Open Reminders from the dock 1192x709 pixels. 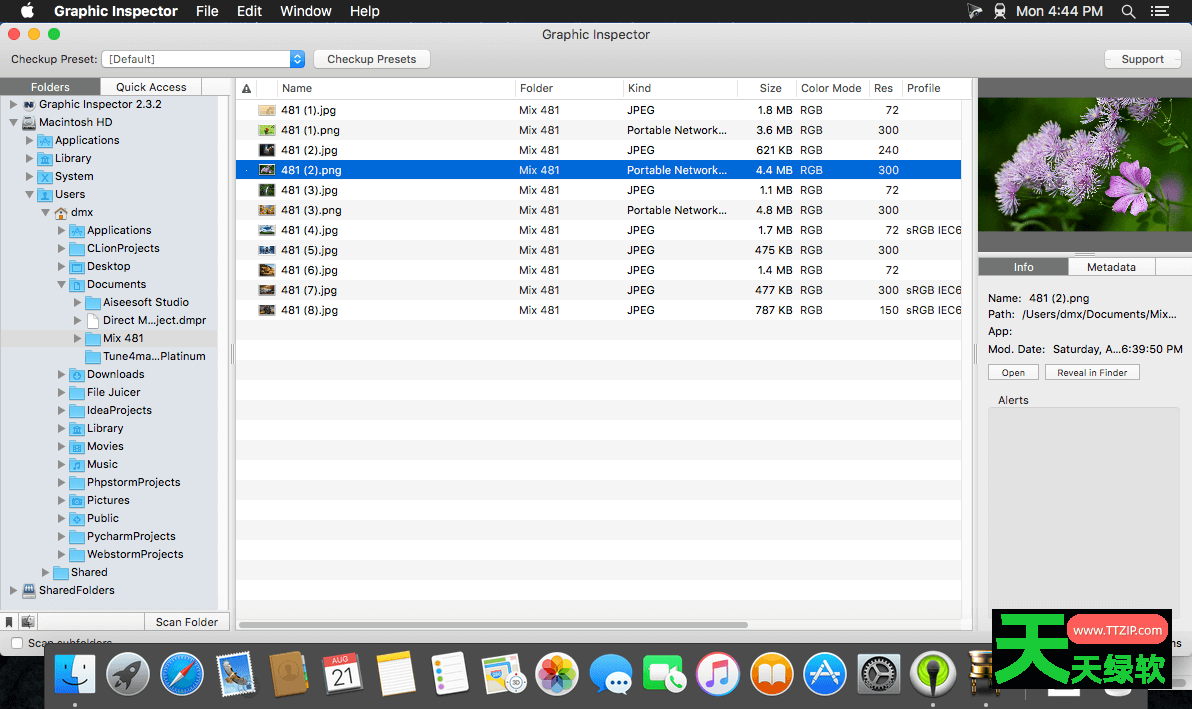tap(449, 674)
